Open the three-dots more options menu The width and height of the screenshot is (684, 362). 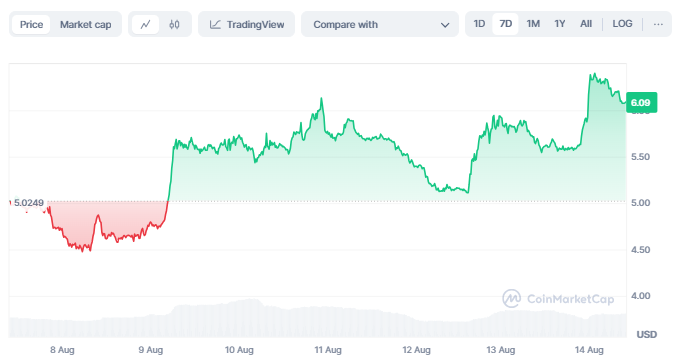[658, 24]
